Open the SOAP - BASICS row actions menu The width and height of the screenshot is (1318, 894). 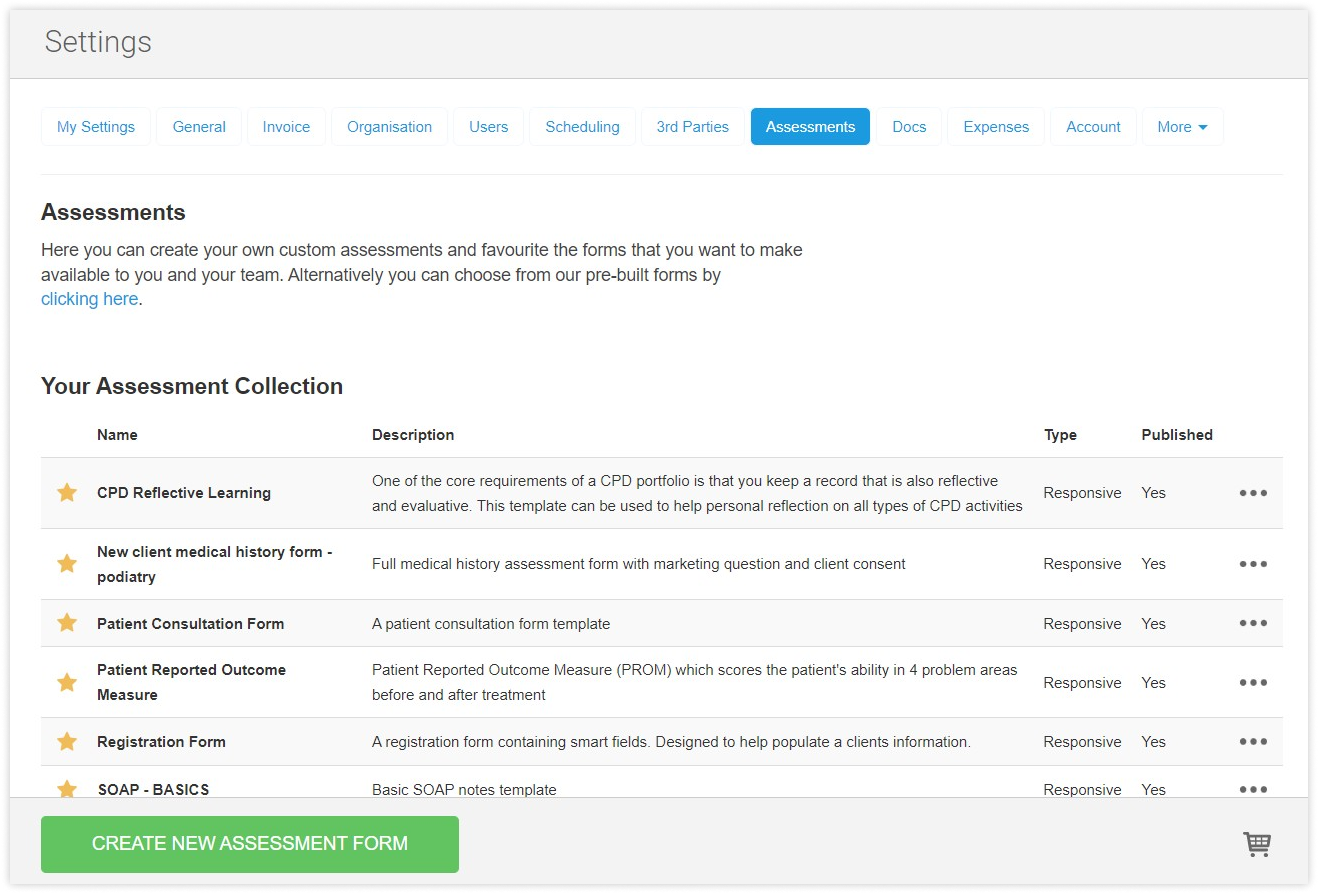coord(1253,789)
